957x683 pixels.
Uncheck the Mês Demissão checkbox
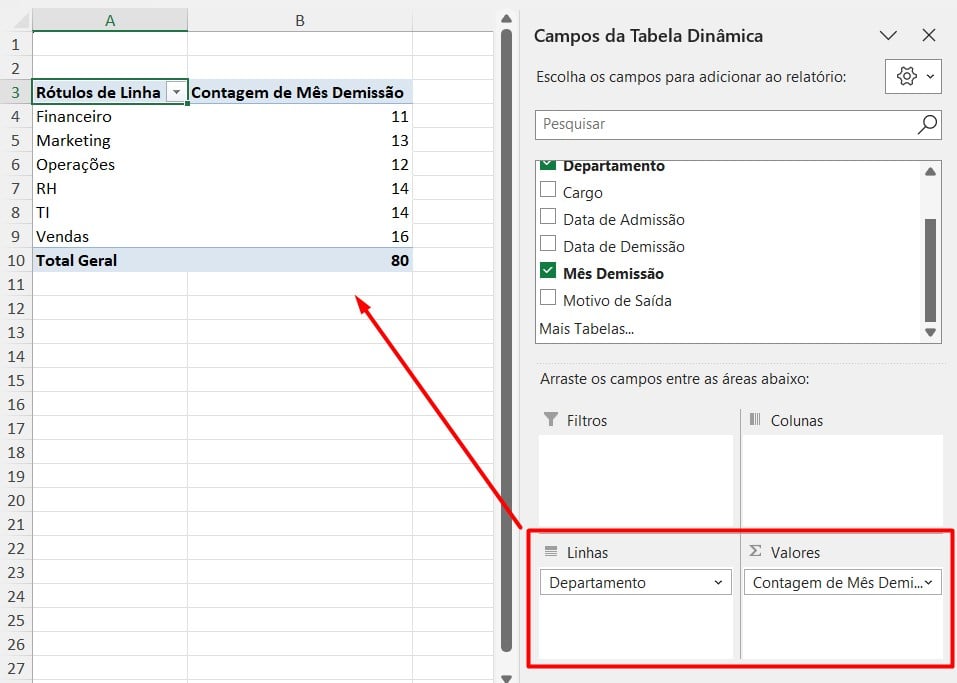[548, 270]
